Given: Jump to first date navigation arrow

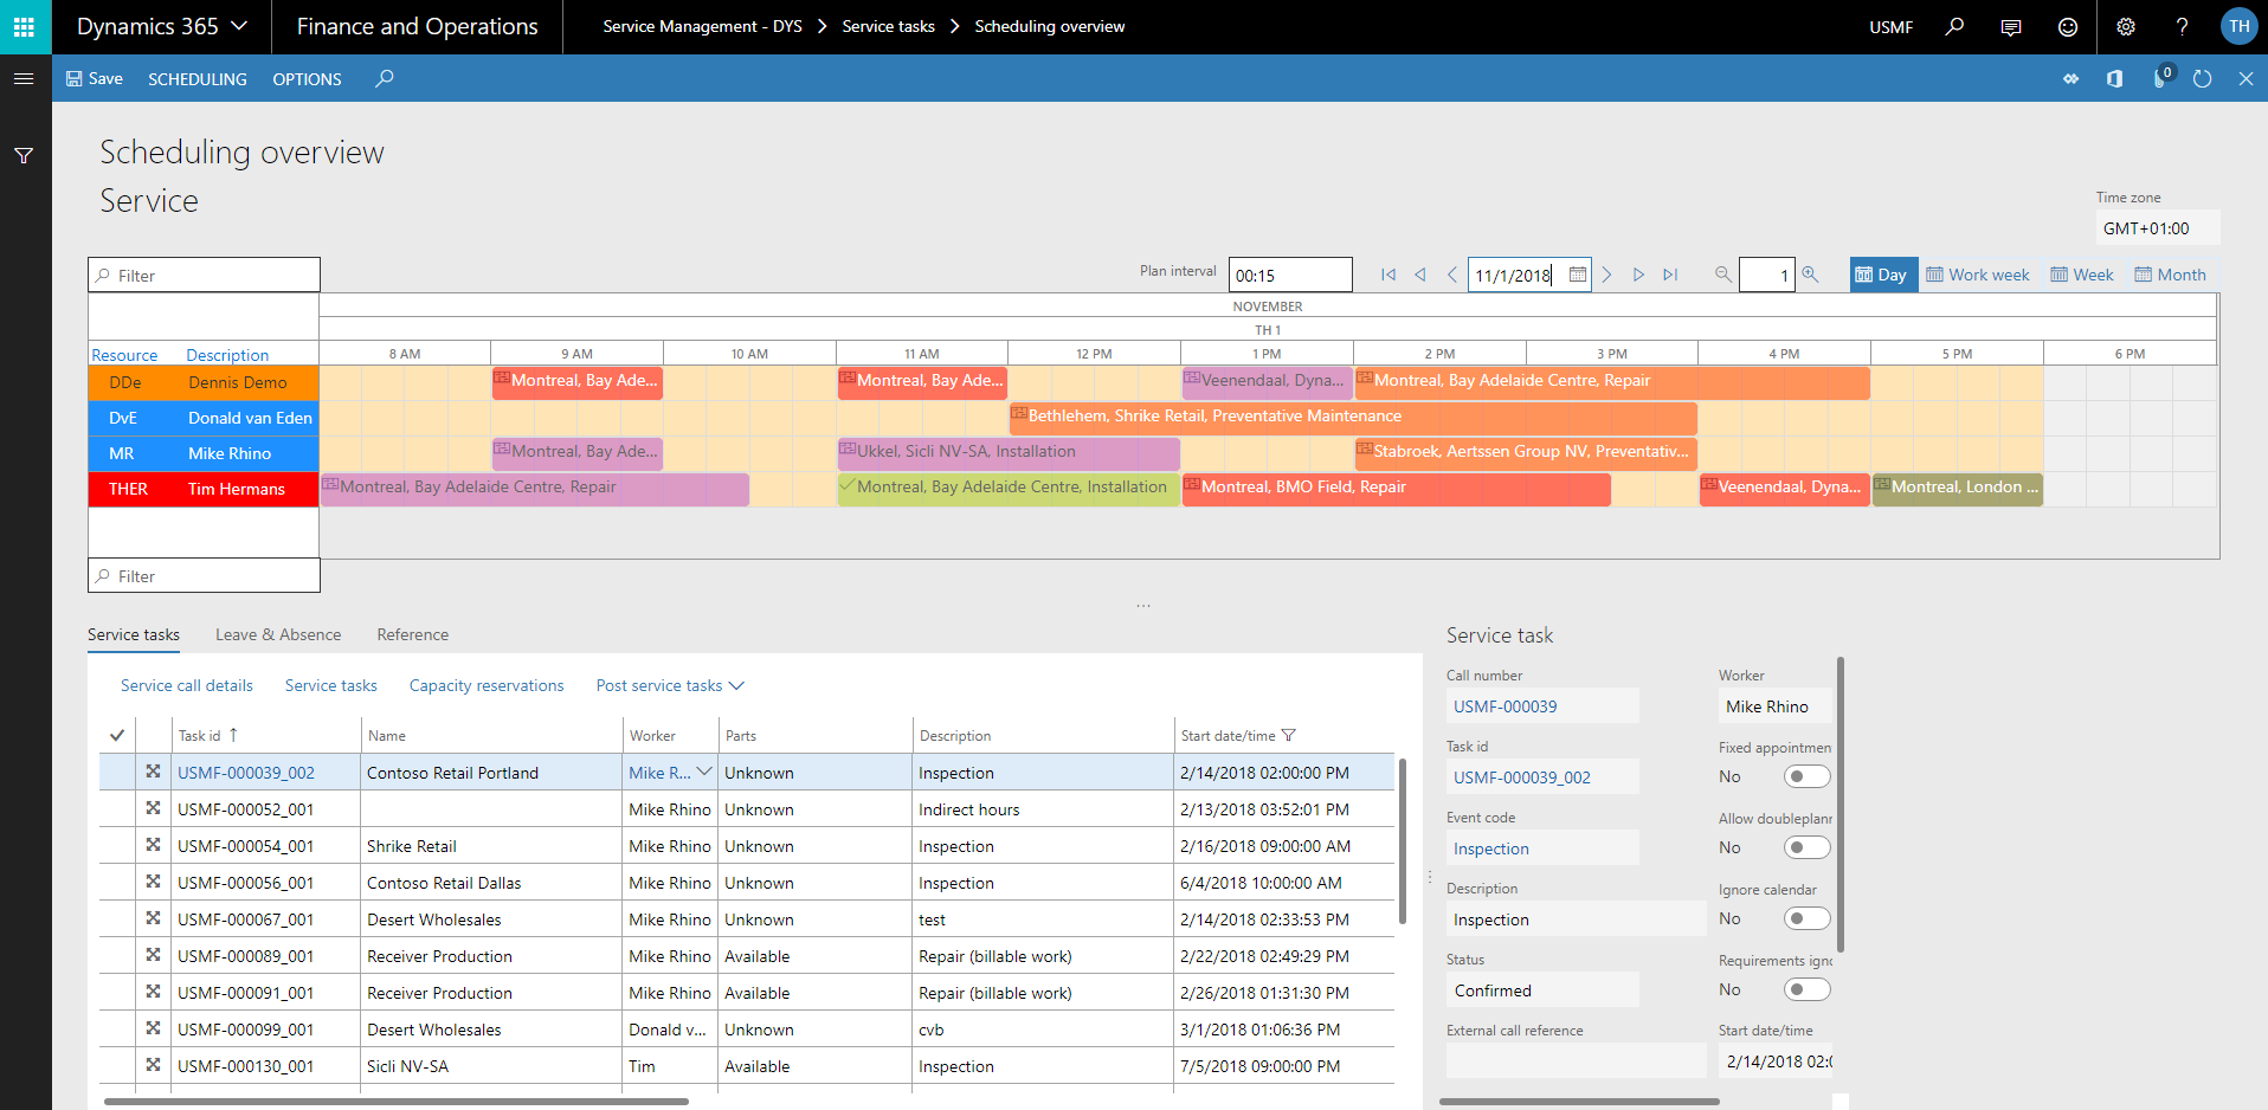Looking at the screenshot, I should pos(1388,275).
